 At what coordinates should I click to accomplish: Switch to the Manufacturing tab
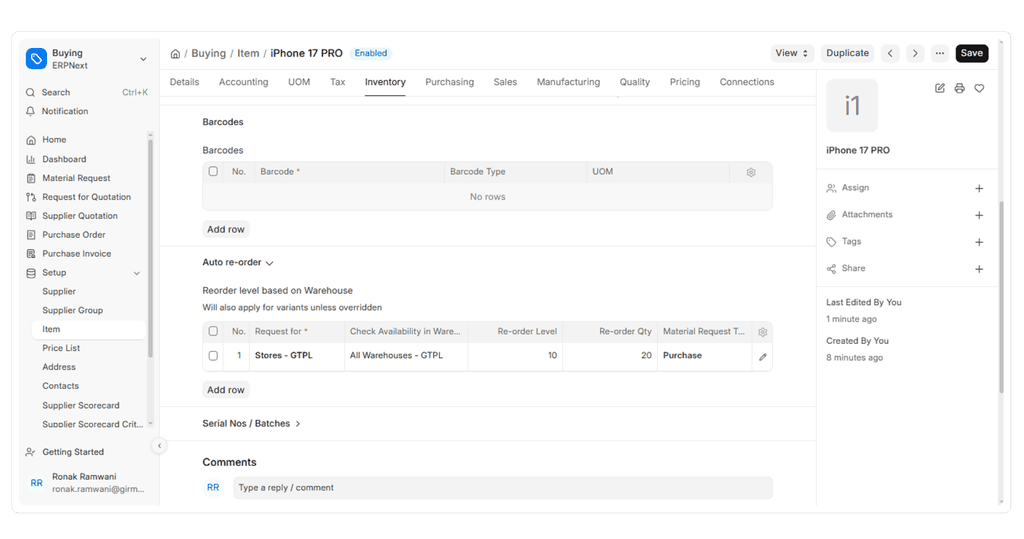[x=568, y=82]
